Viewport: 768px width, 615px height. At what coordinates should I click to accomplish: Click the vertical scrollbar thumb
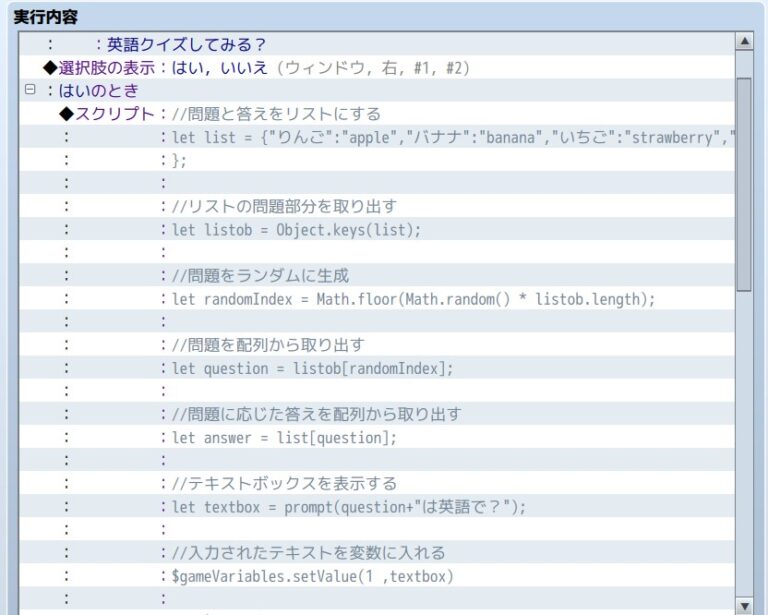click(743, 180)
